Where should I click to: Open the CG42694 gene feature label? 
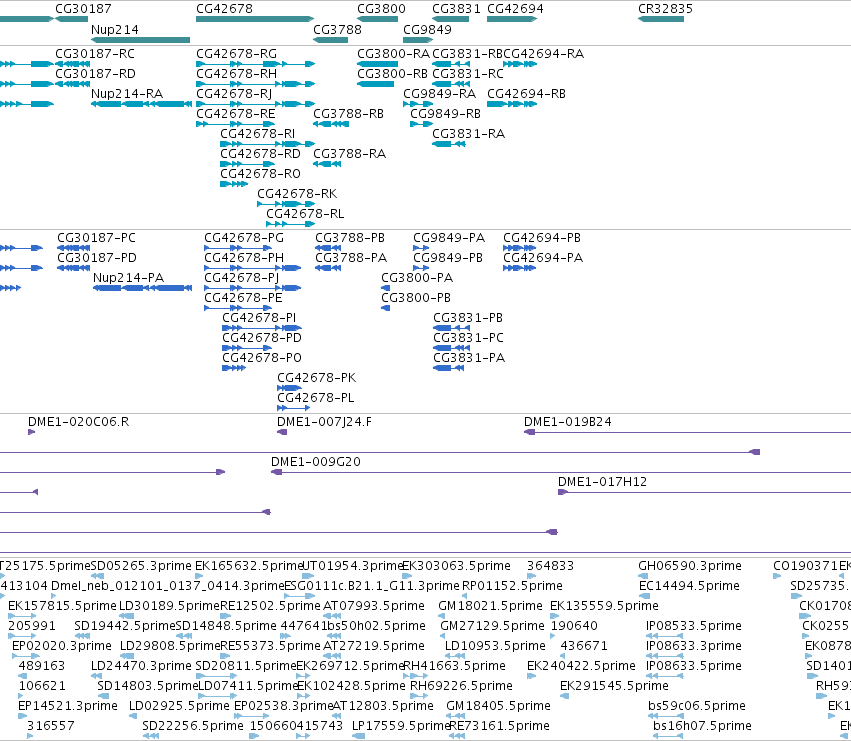515,9
